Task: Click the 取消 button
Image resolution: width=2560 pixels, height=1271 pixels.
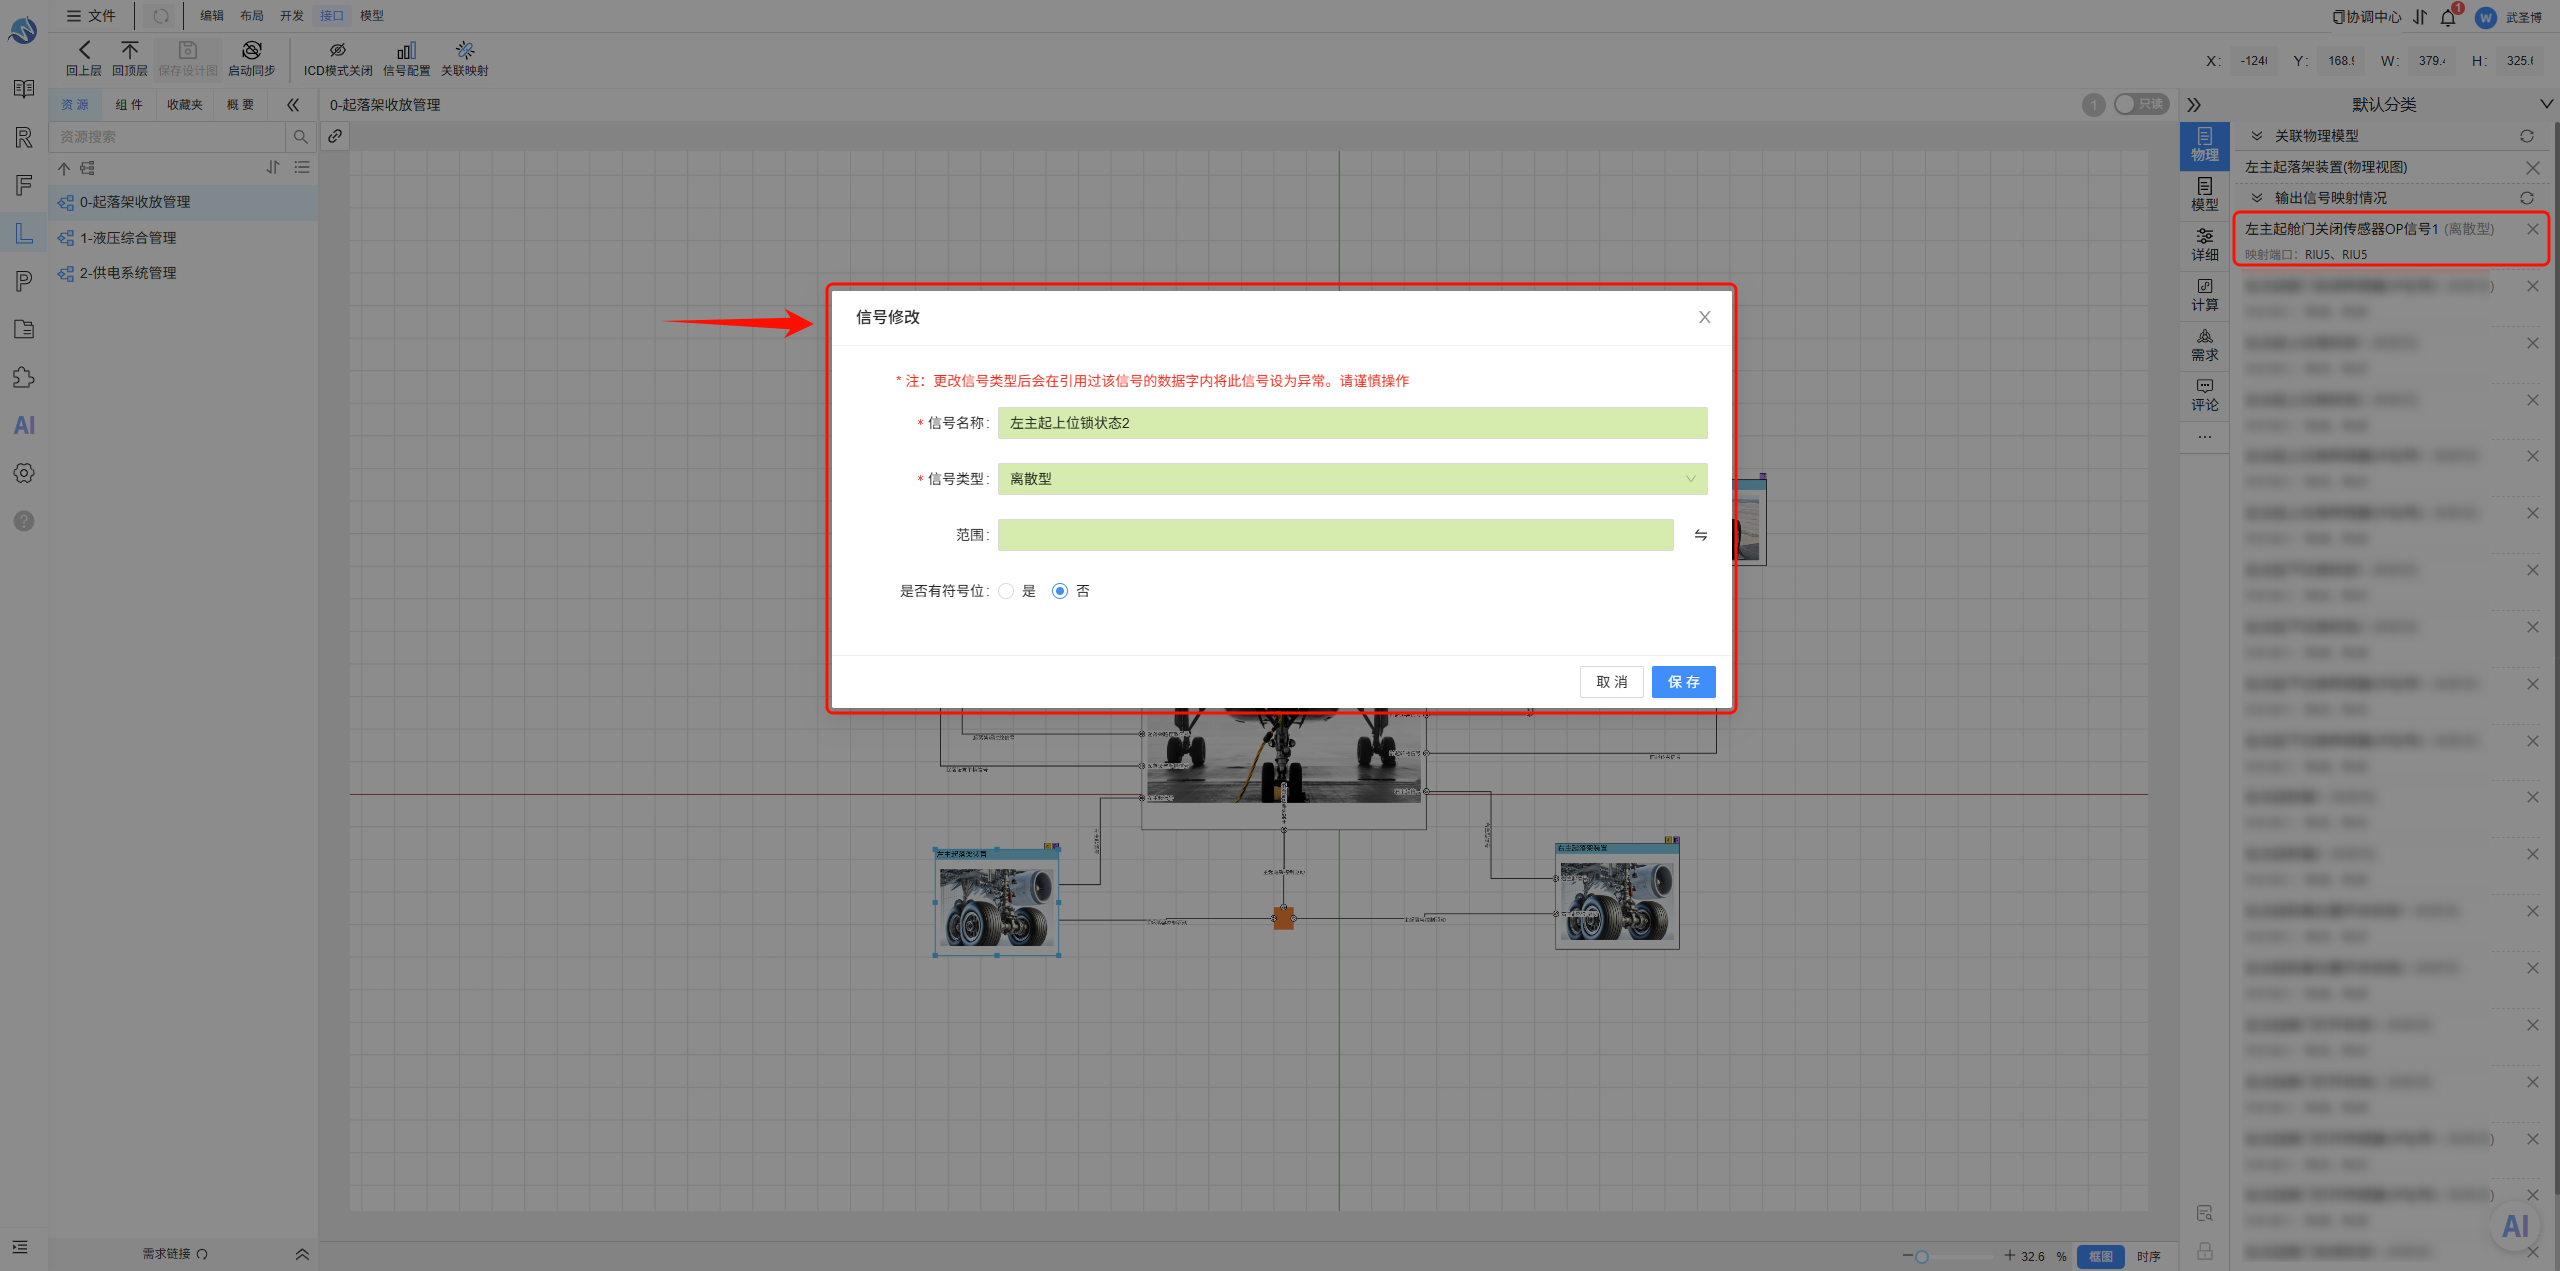Action: coord(1611,682)
